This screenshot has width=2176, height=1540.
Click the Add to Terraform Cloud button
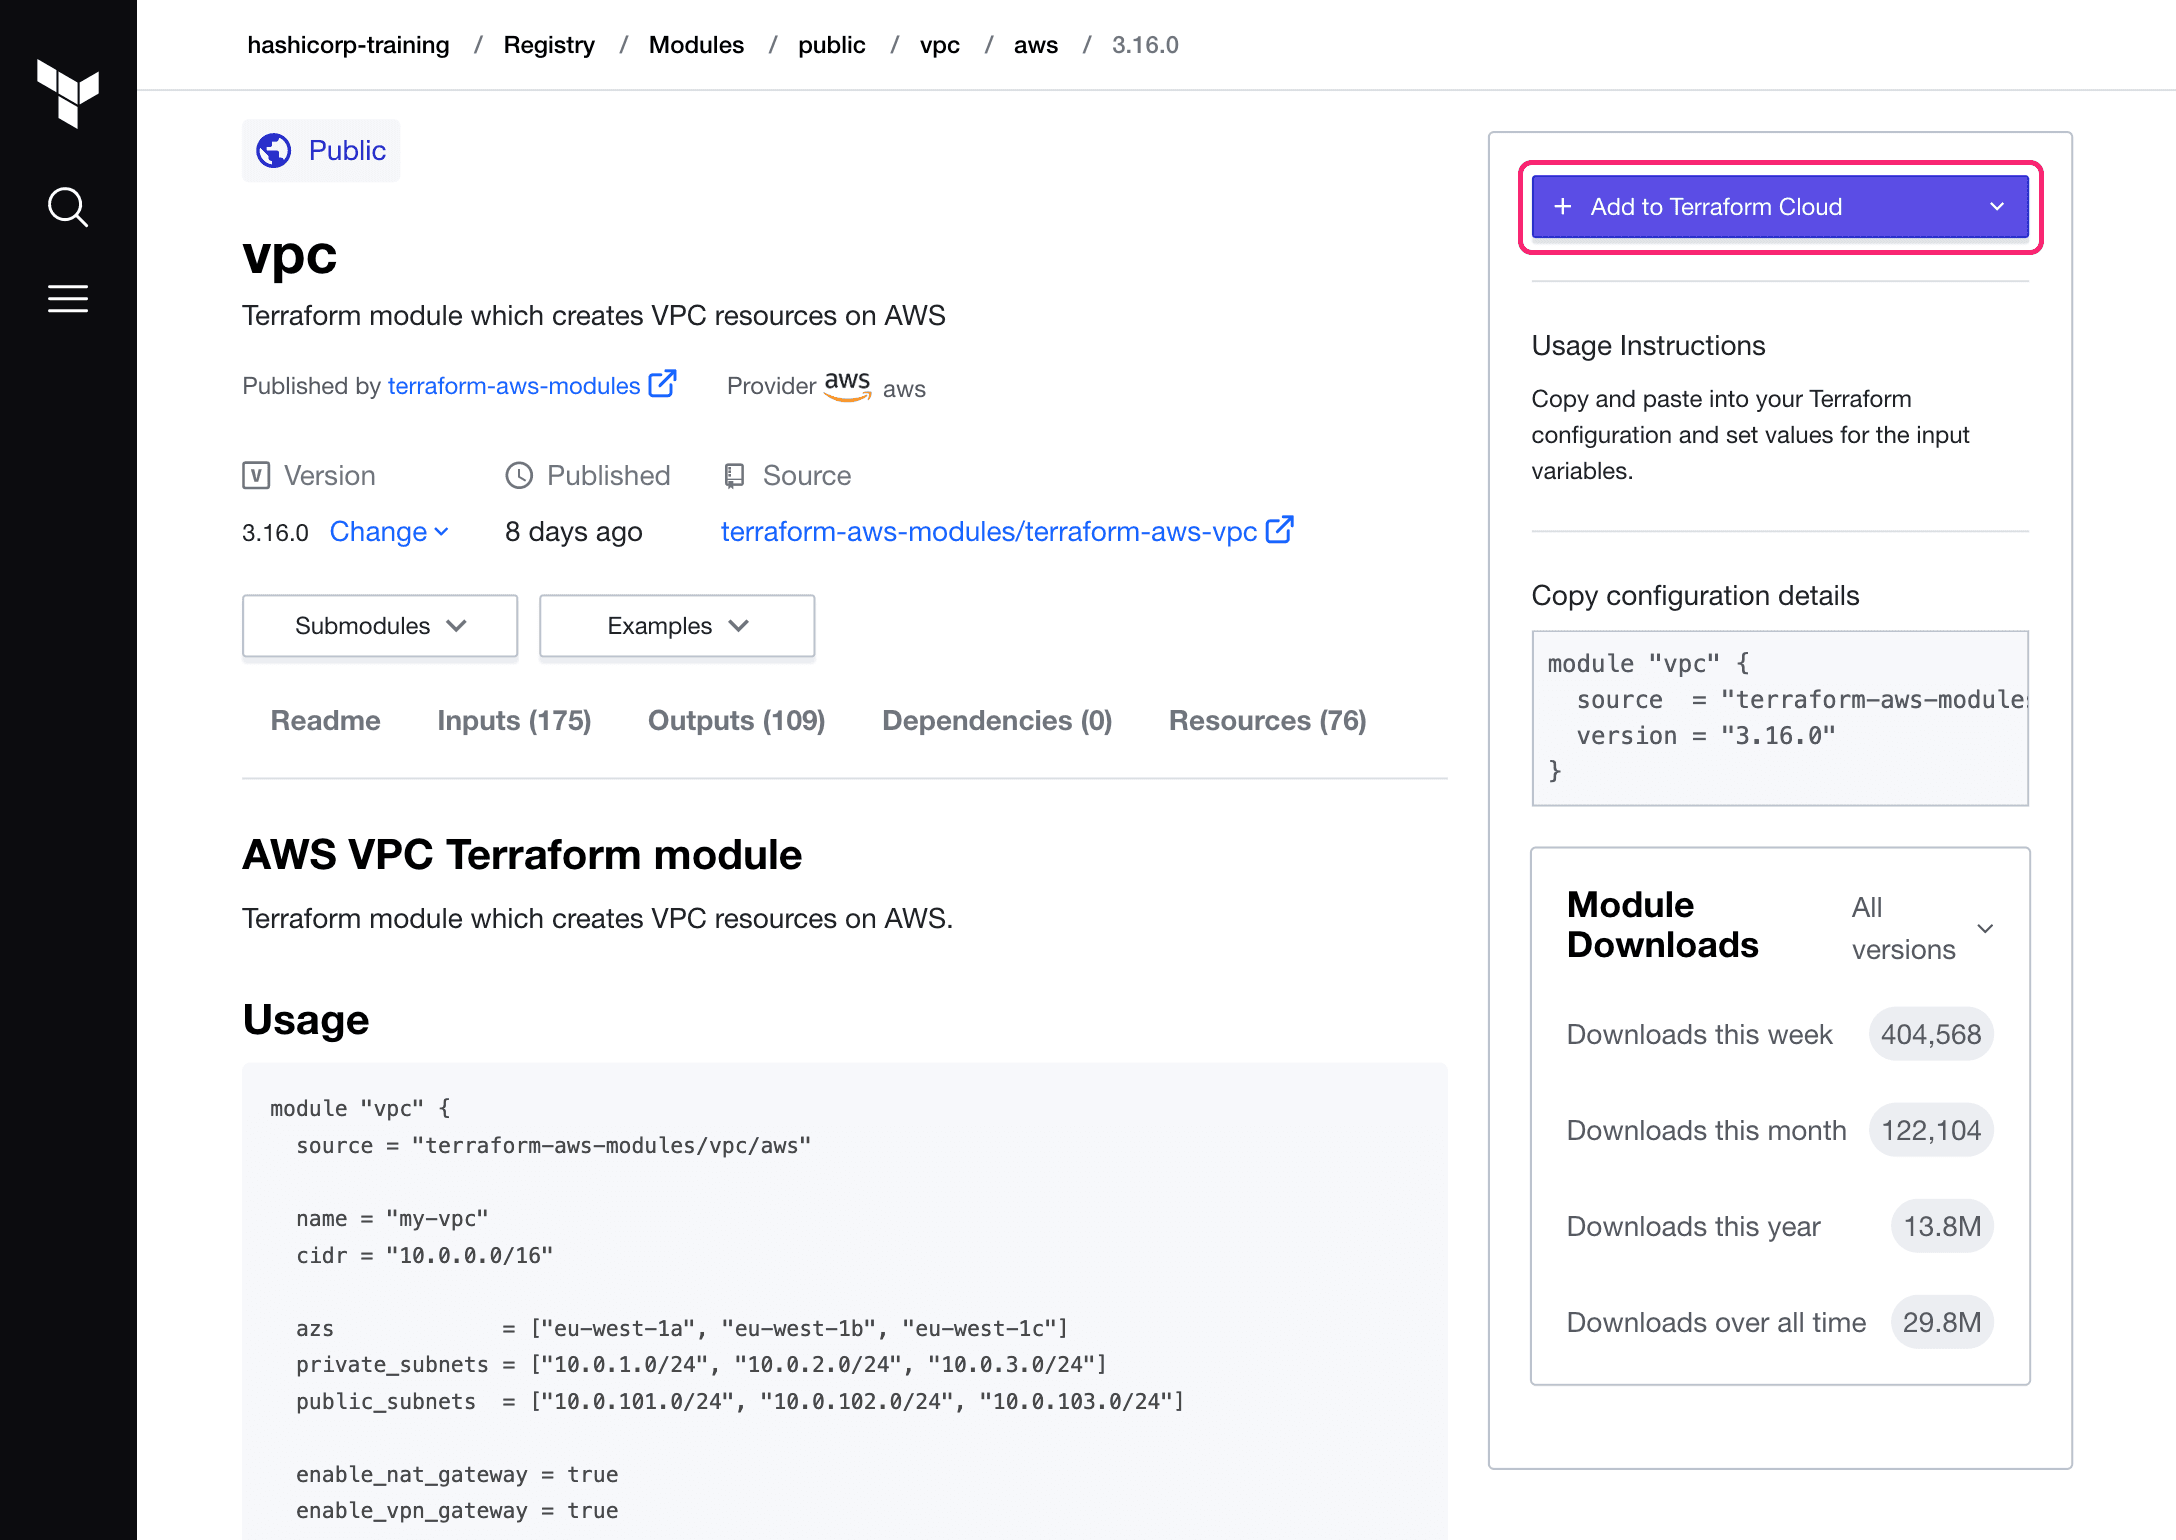[x=1776, y=207]
